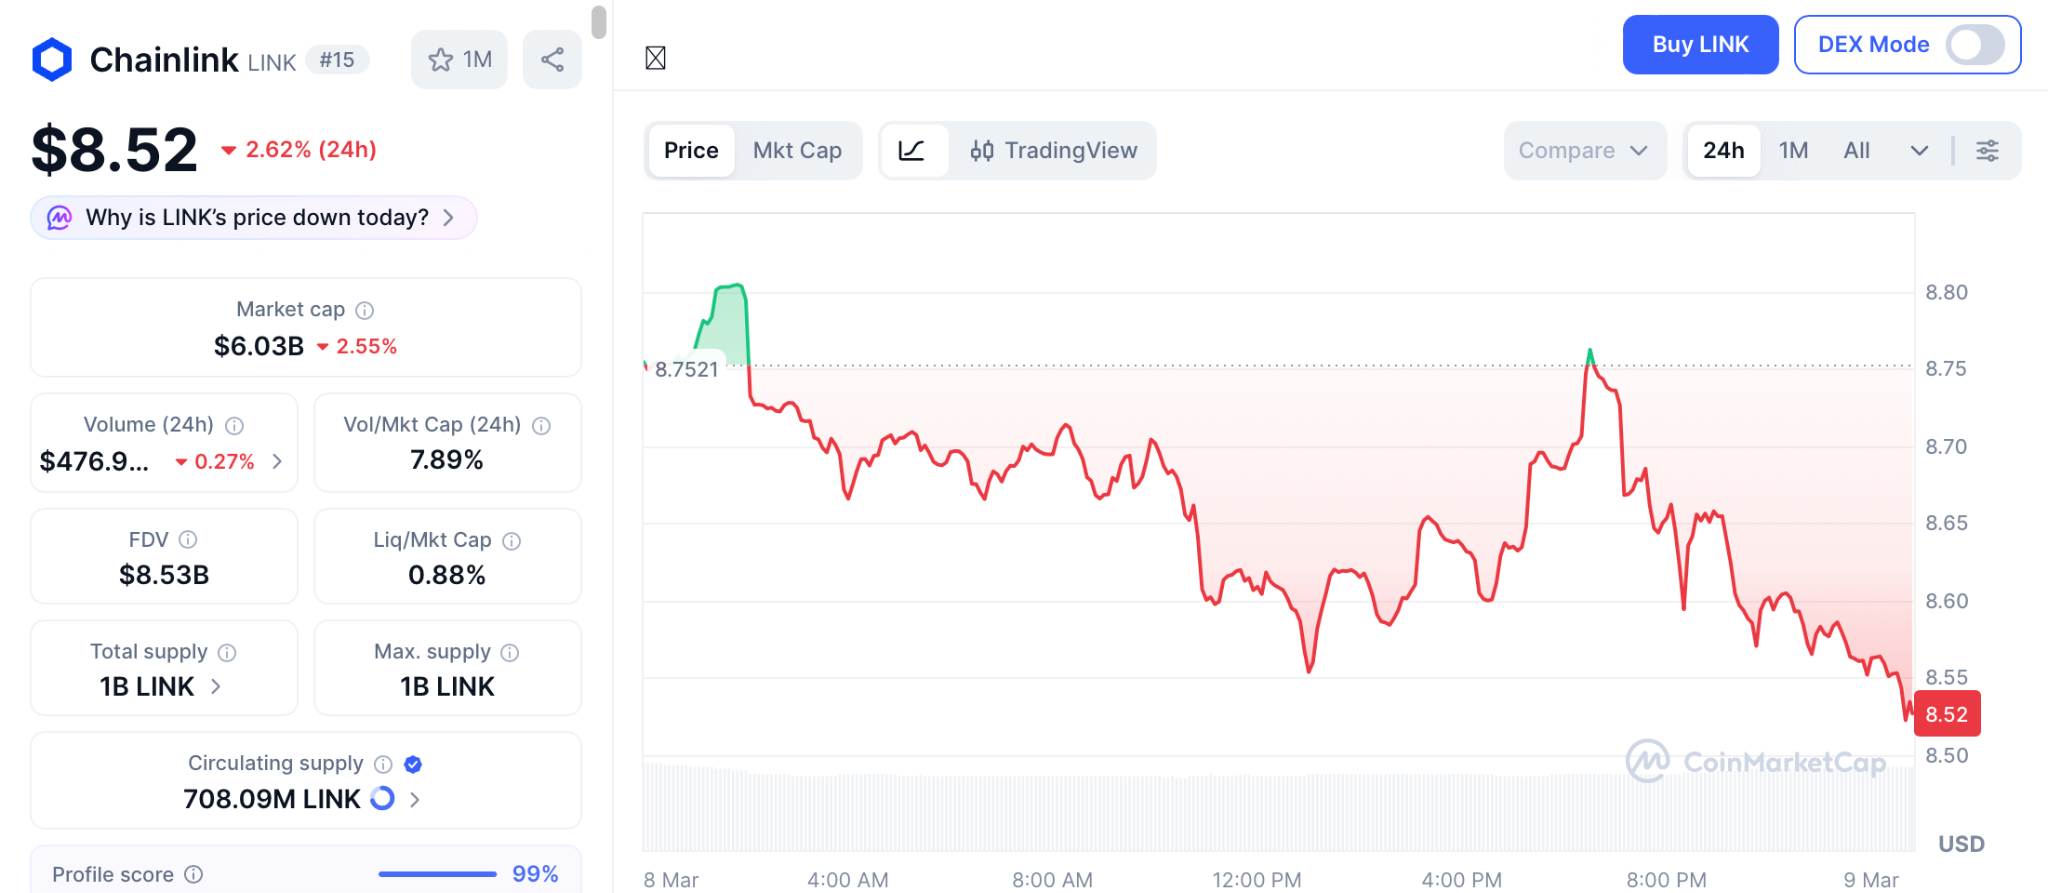Switch to the Mkt Cap tab

click(x=797, y=151)
